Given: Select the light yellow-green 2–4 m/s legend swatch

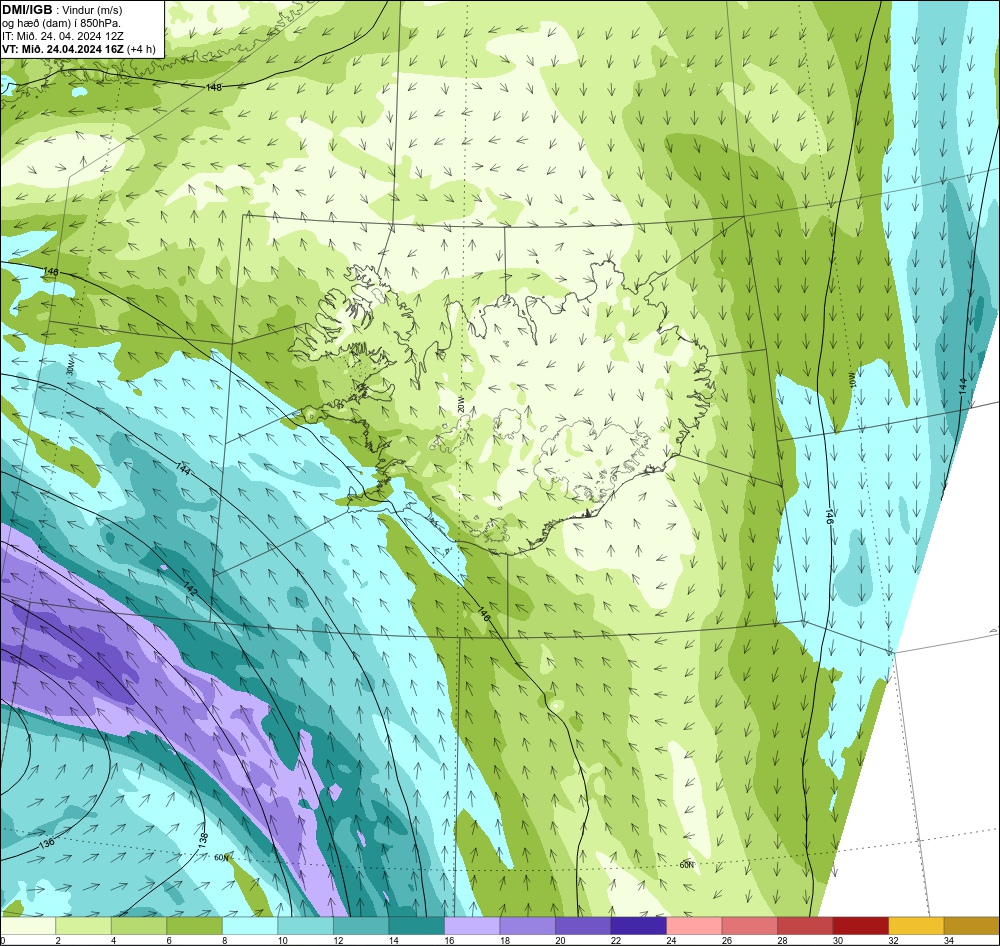Looking at the screenshot, I should click(x=84, y=925).
